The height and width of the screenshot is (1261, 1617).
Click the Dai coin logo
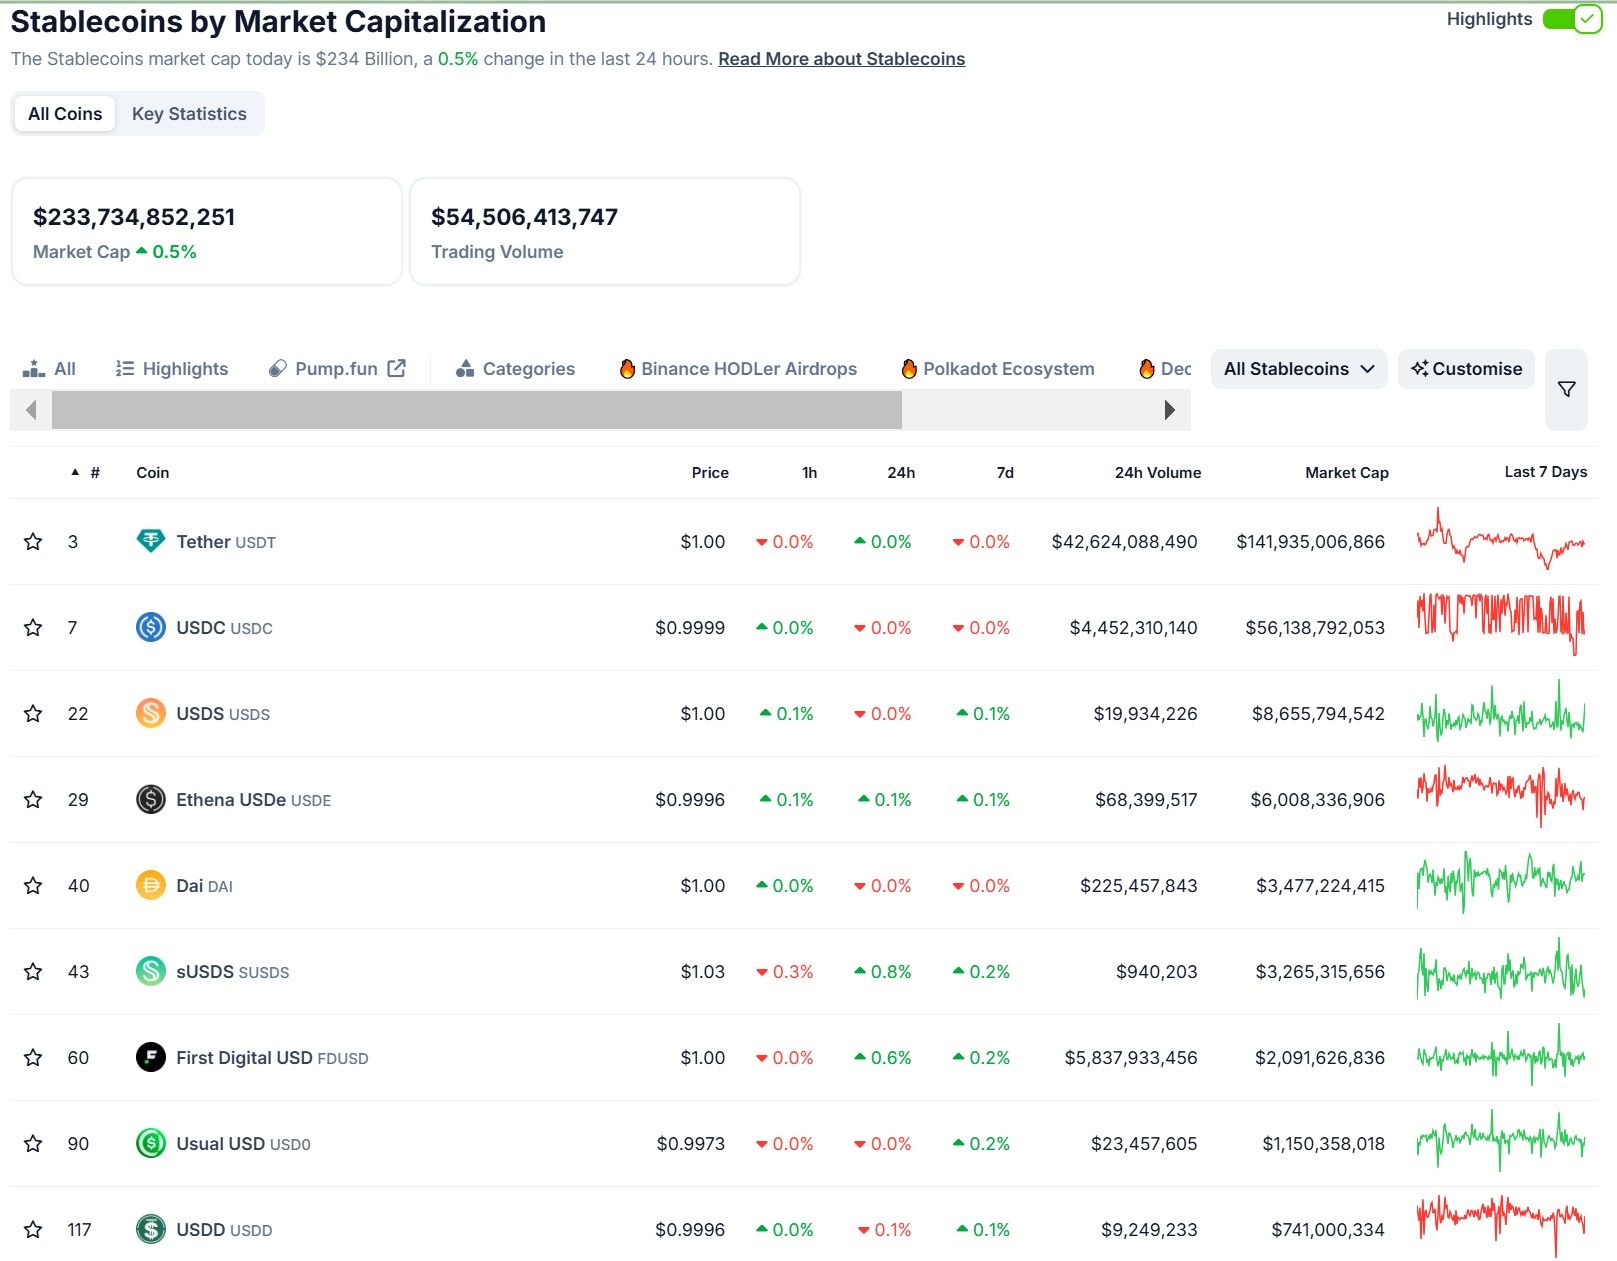(151, 885)
